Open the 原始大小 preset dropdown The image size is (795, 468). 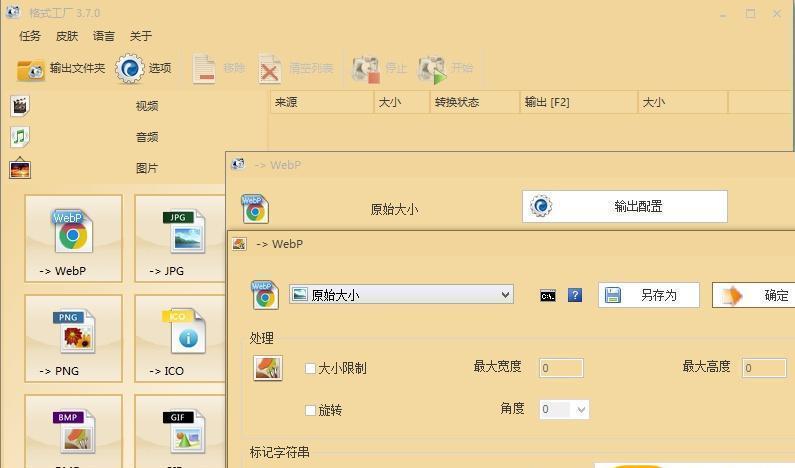click(401, 295)
